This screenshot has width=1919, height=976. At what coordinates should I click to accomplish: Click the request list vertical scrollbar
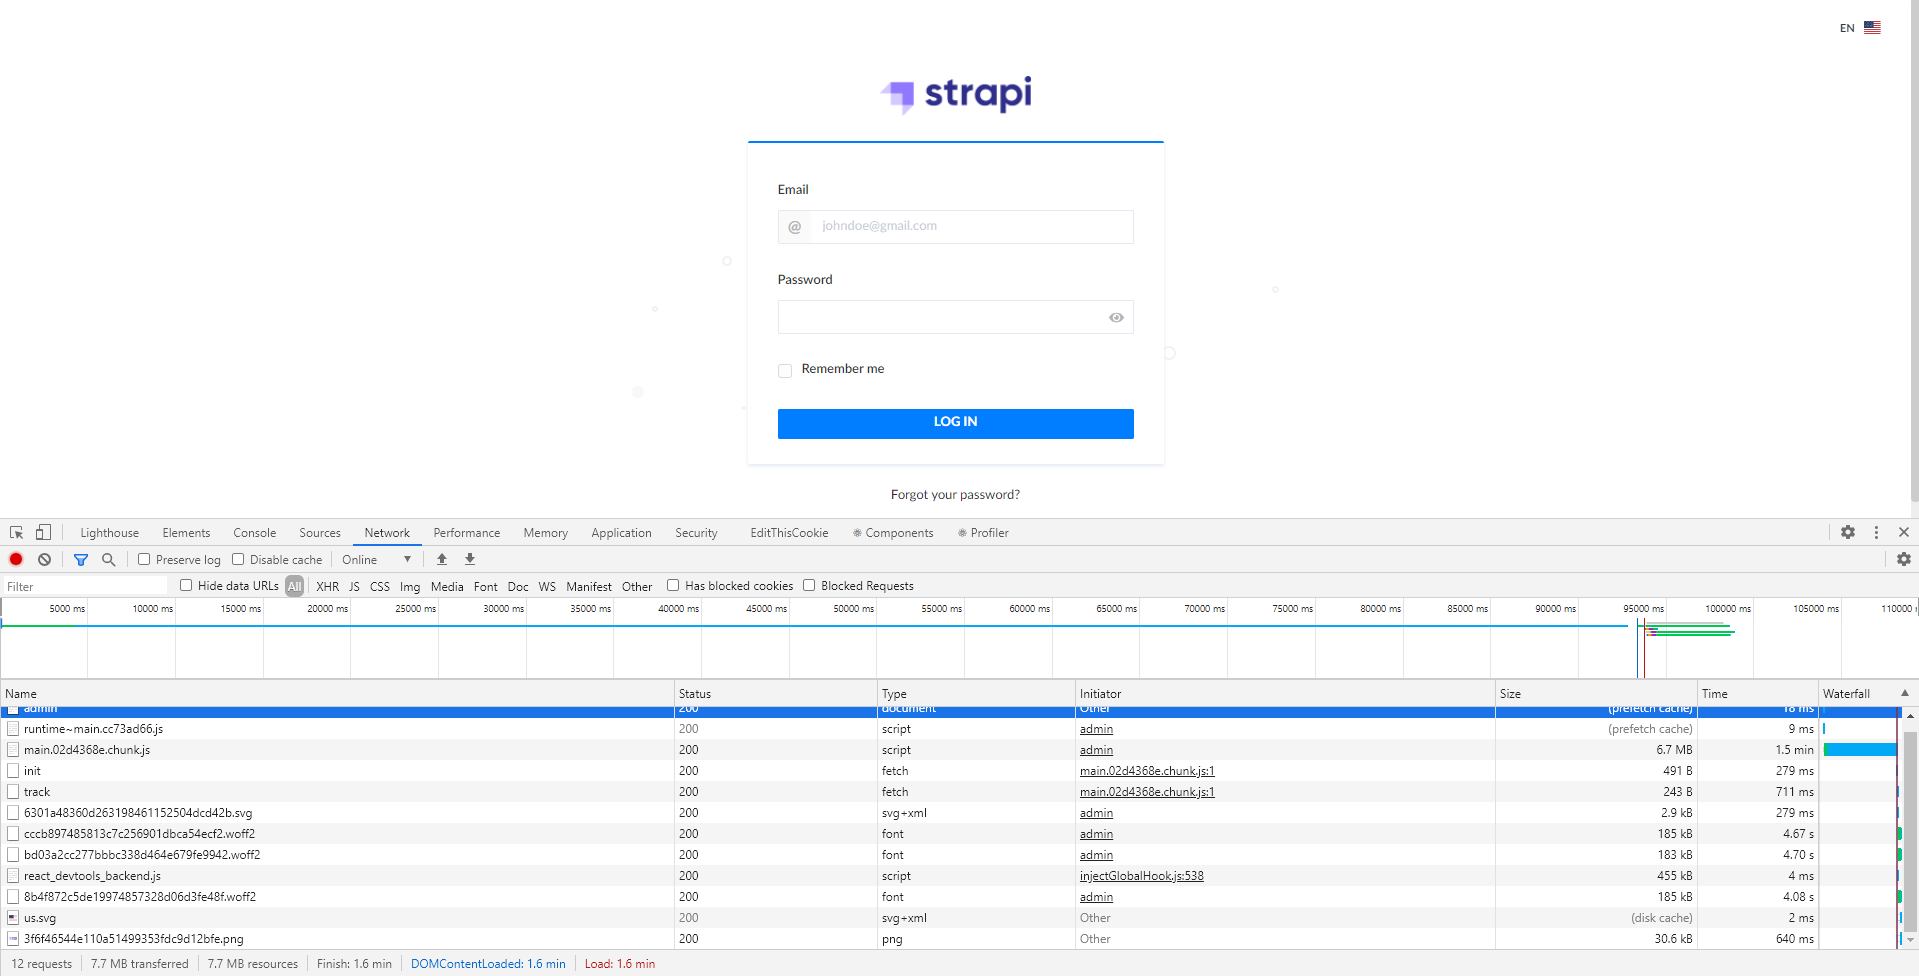point(1910,830)
